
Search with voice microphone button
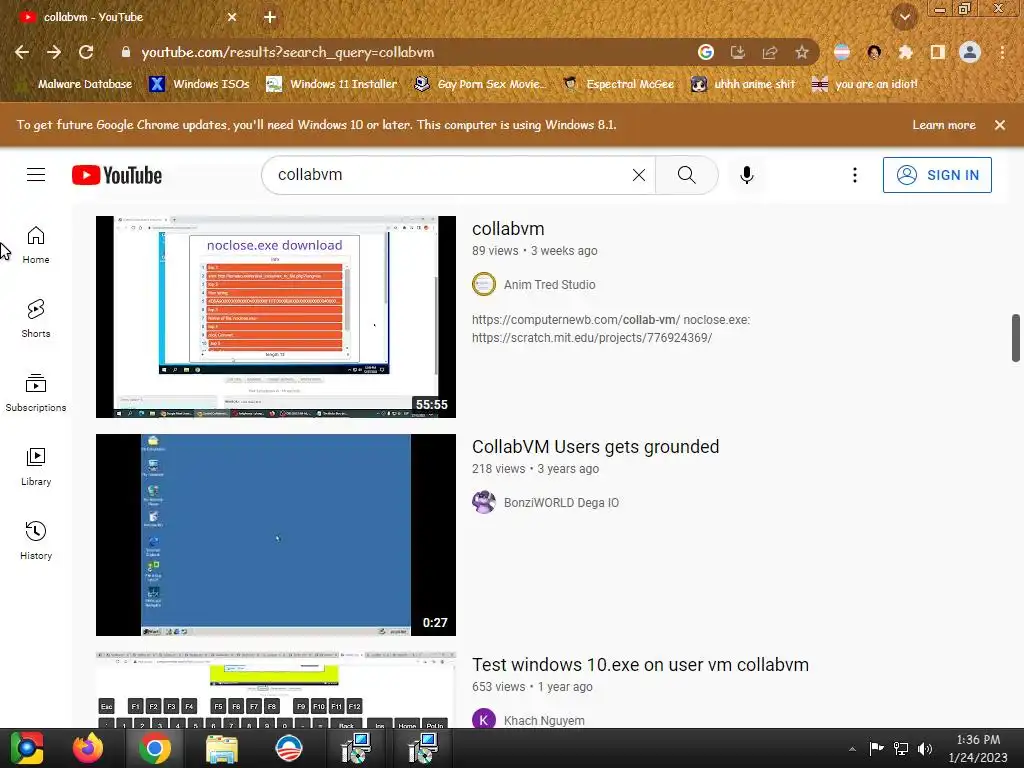746,174
